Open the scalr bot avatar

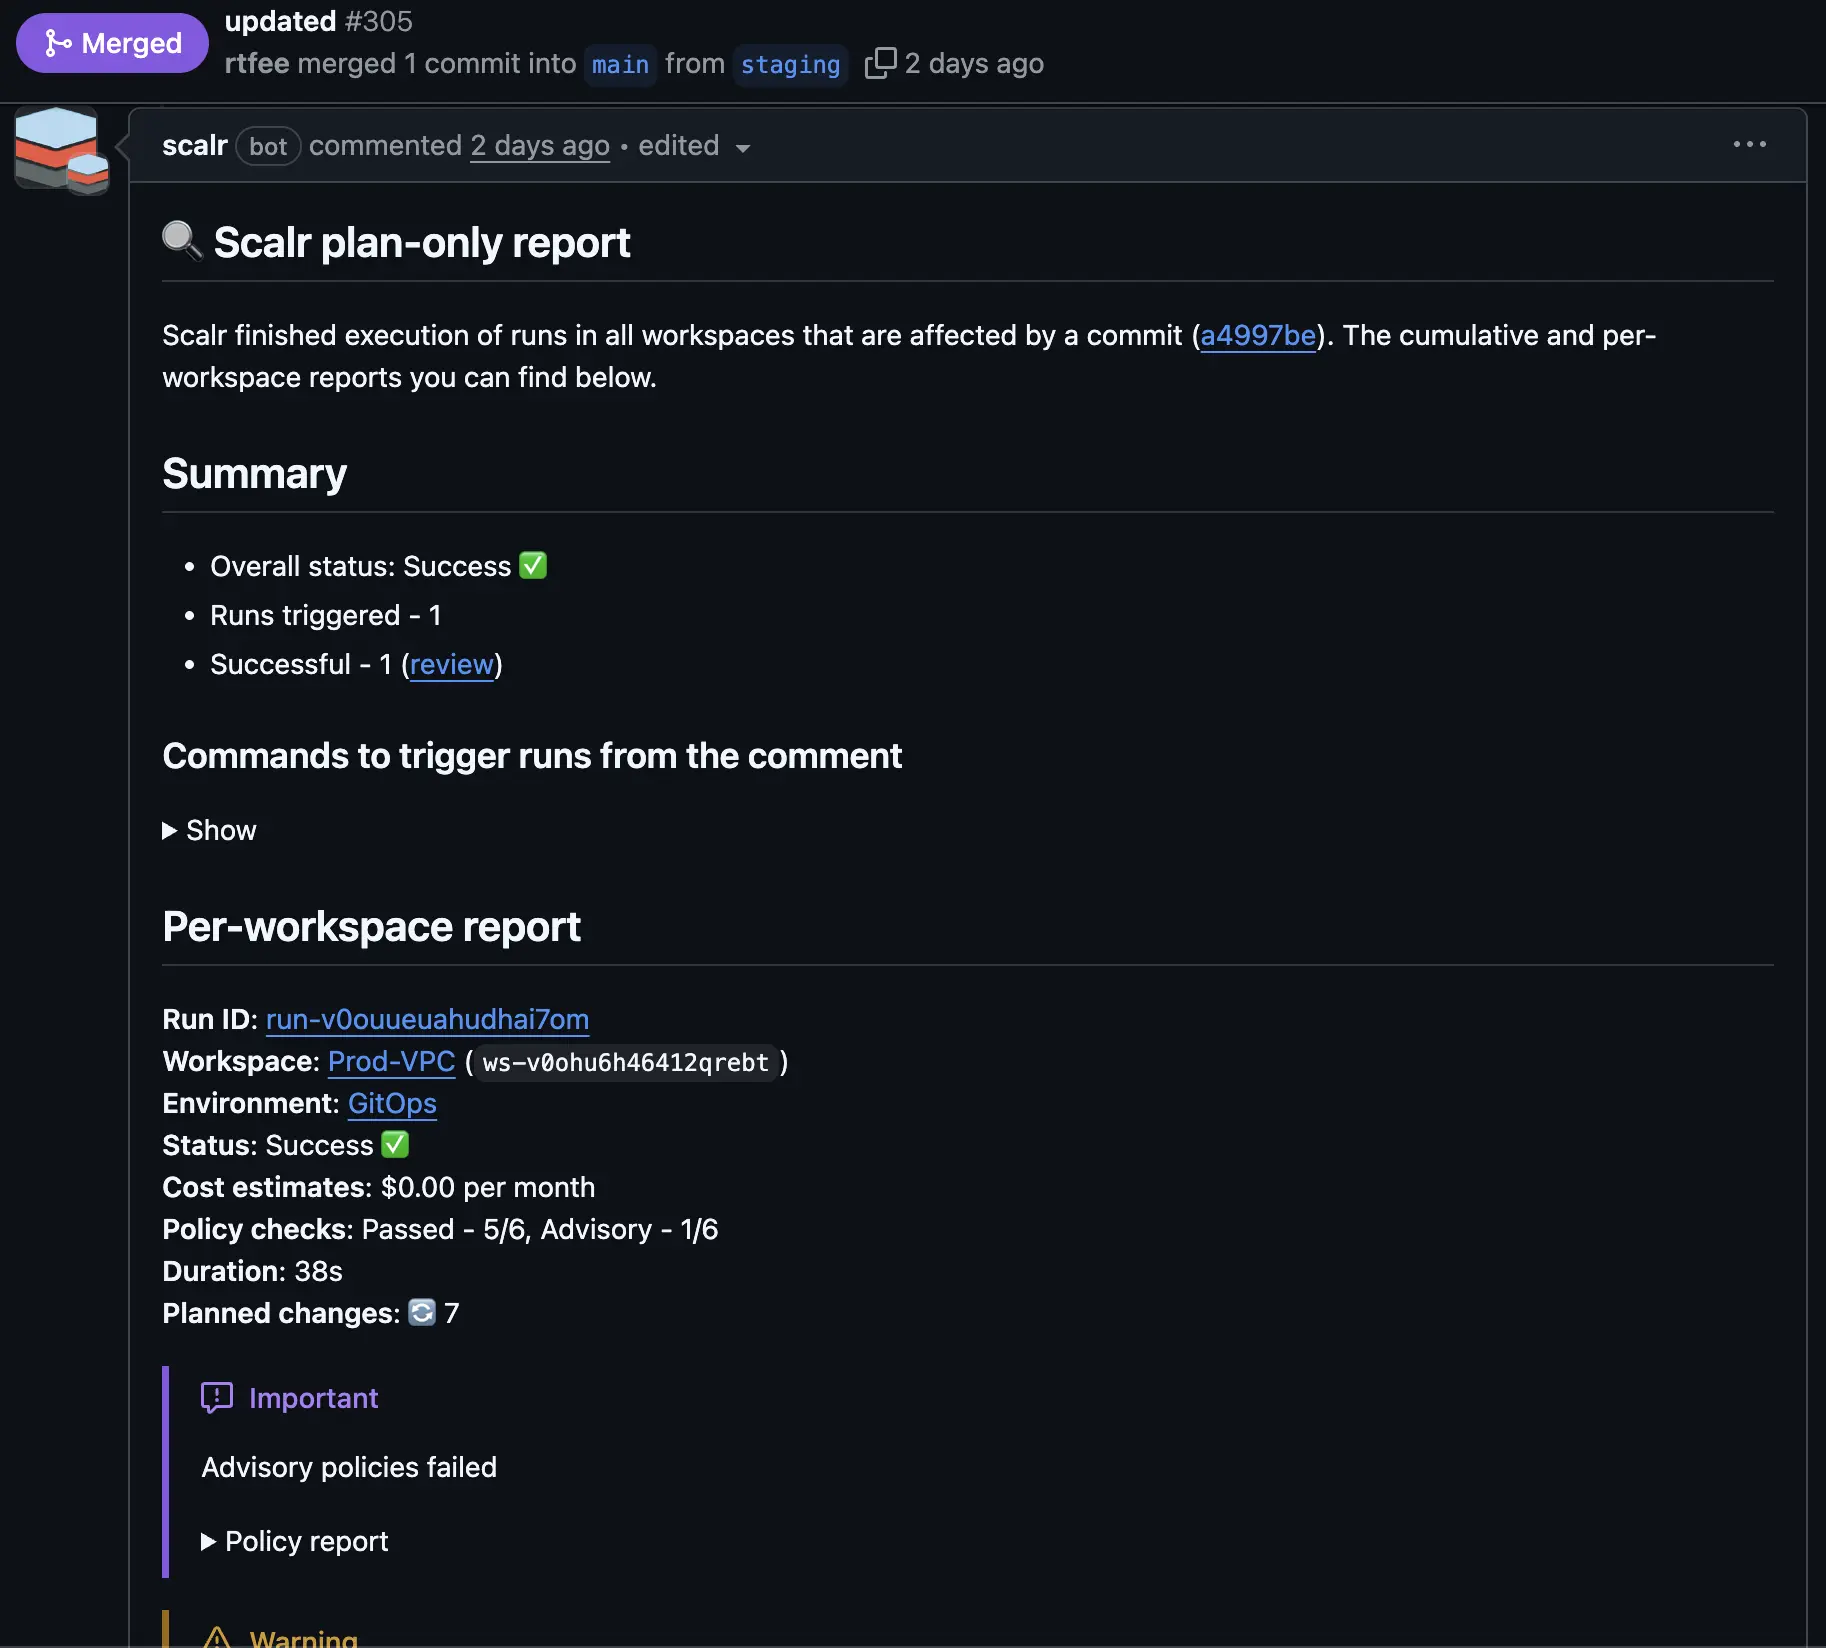61,150
